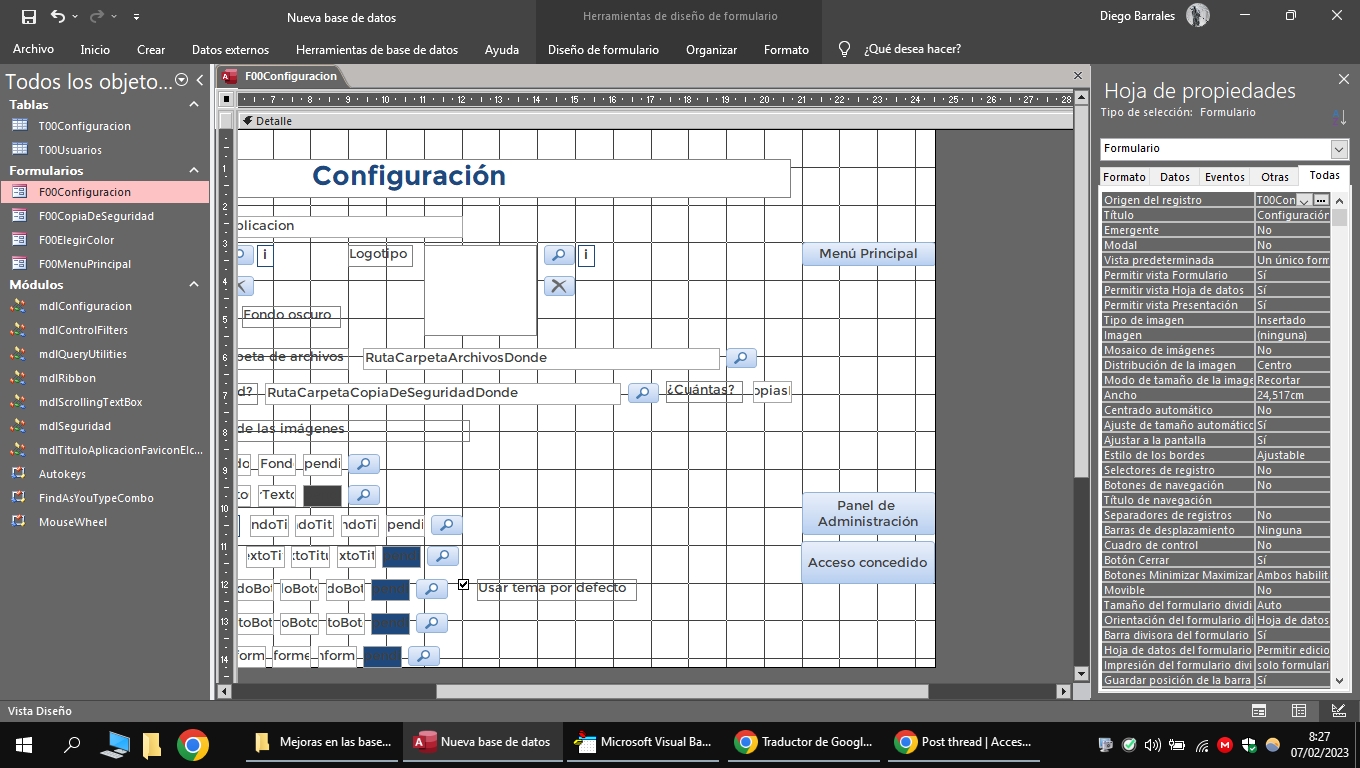Image resolution: width=1360 pixels, height=768 pixels.
Task: Switch to Form view from status bar
Action: tap(1259, 711)
